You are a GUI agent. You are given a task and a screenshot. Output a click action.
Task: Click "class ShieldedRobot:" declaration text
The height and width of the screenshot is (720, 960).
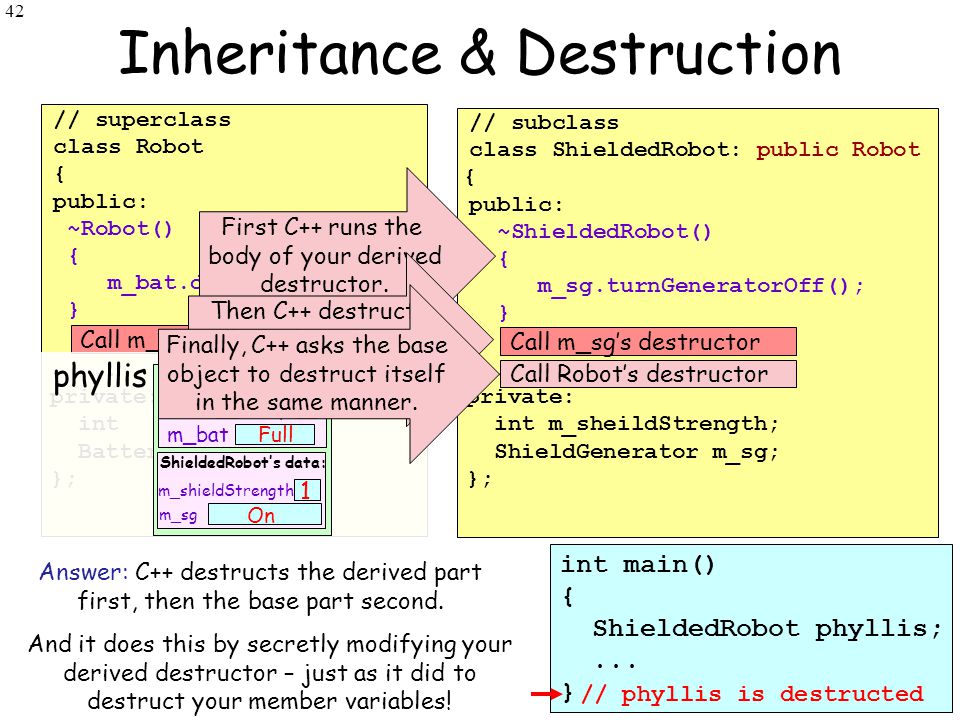[605, 149]
